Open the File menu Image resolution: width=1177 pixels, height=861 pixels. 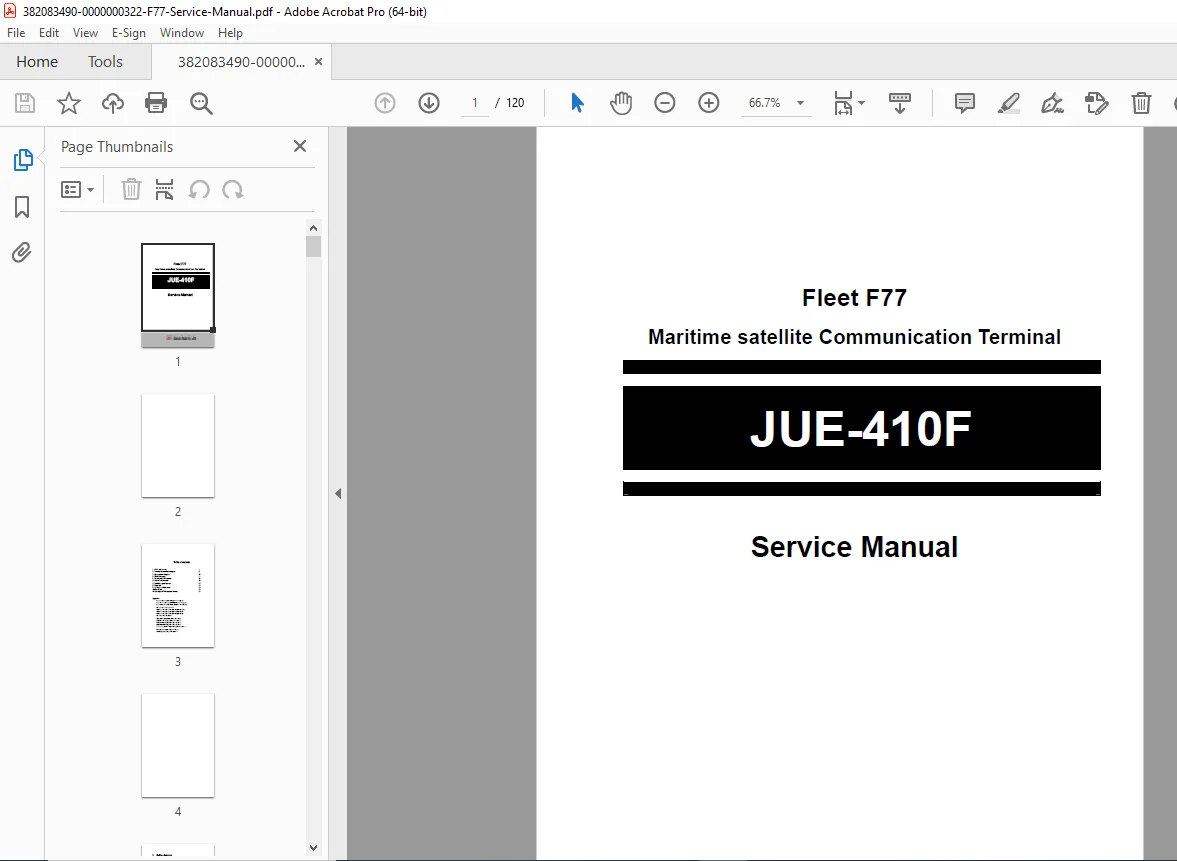point(16,33)
